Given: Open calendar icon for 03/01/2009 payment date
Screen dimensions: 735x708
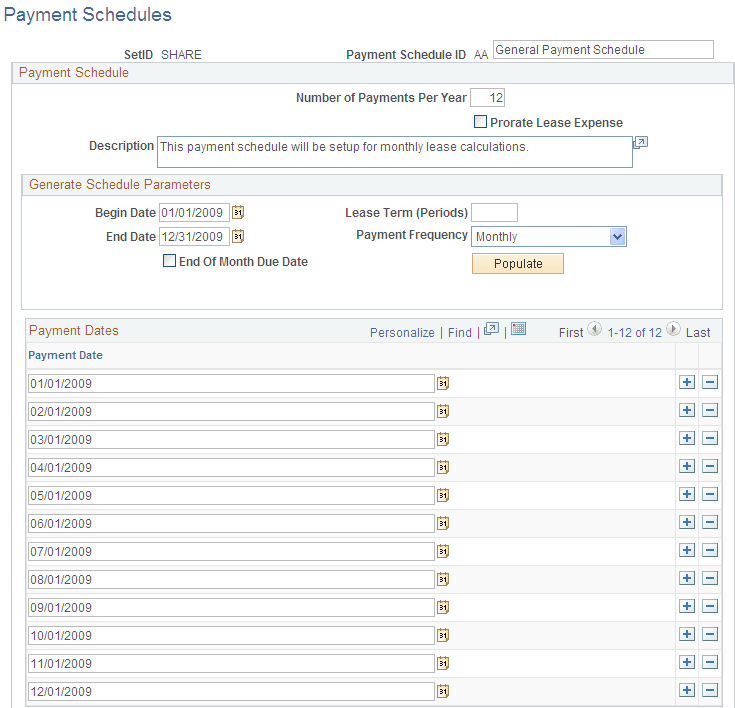Looking at the screenshot, I should coord(443,439).
